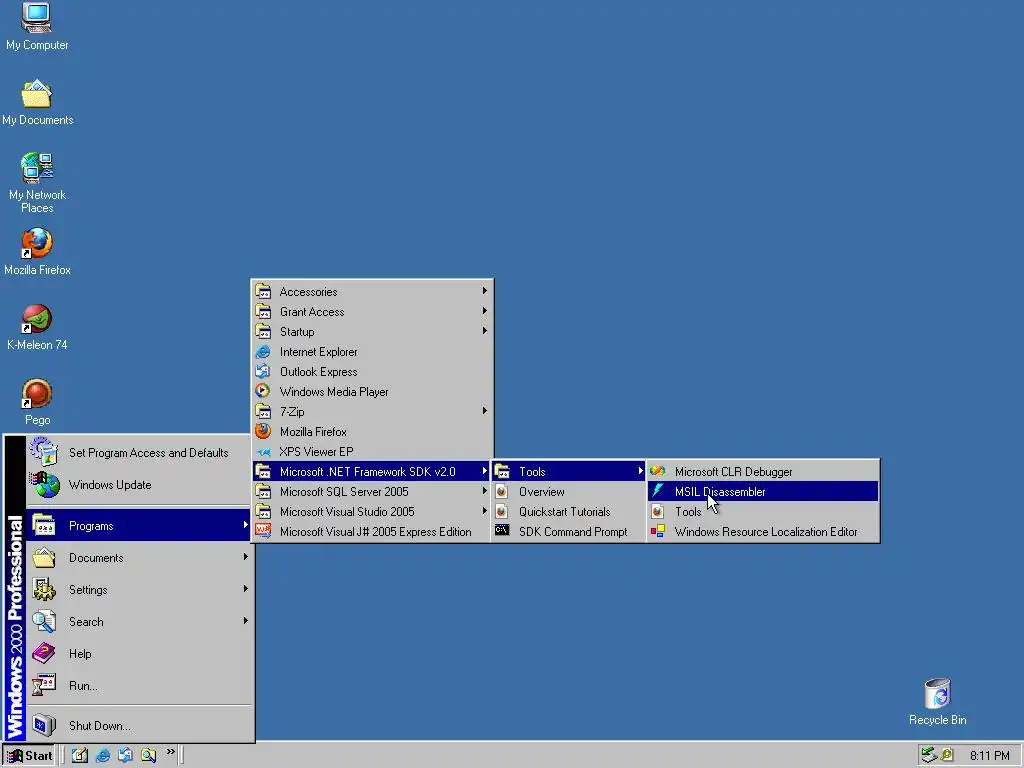Launch Internet Explorer from the Programs menu
The height and width of the screenshot is (768, 1024).
372,352
